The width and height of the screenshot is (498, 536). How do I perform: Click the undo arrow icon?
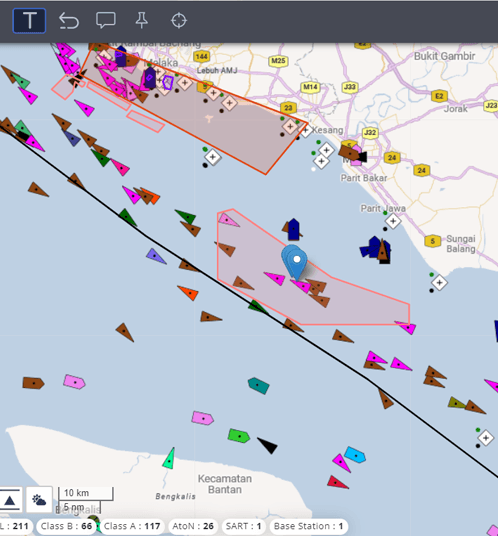(69, 21)
